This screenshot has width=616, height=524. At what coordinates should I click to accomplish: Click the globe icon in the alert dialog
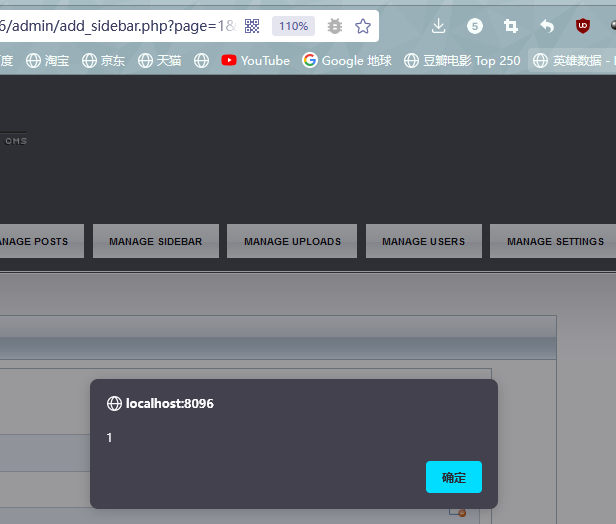coord(114,403)
